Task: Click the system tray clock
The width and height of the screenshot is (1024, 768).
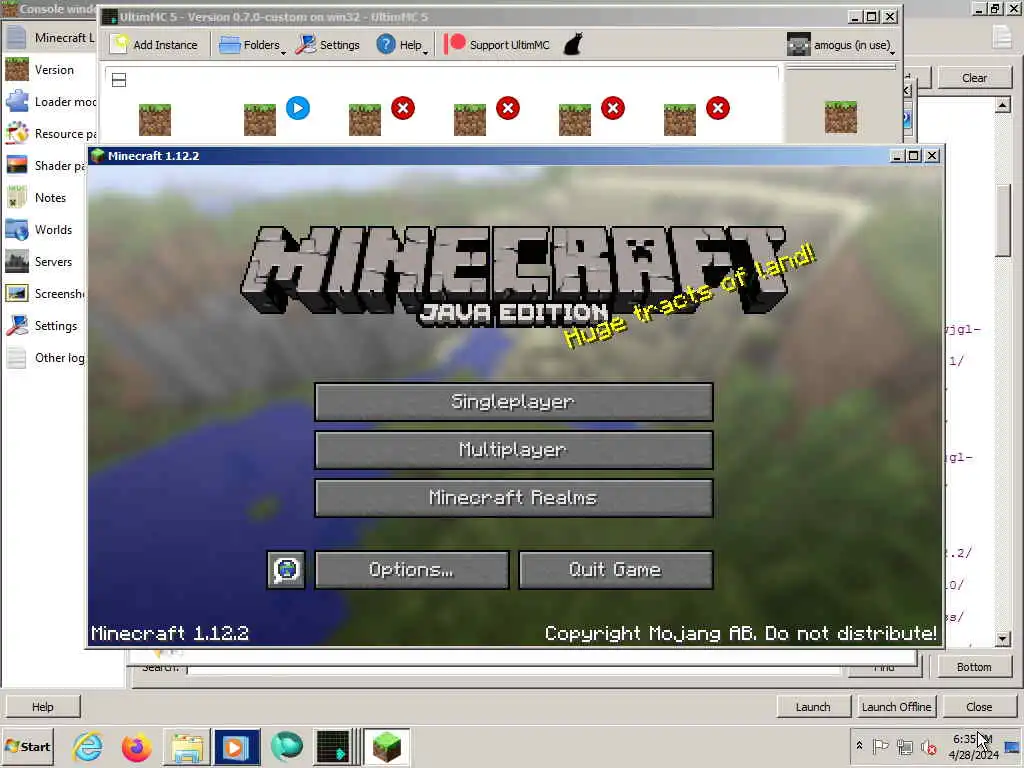Action: coord(973,747)
